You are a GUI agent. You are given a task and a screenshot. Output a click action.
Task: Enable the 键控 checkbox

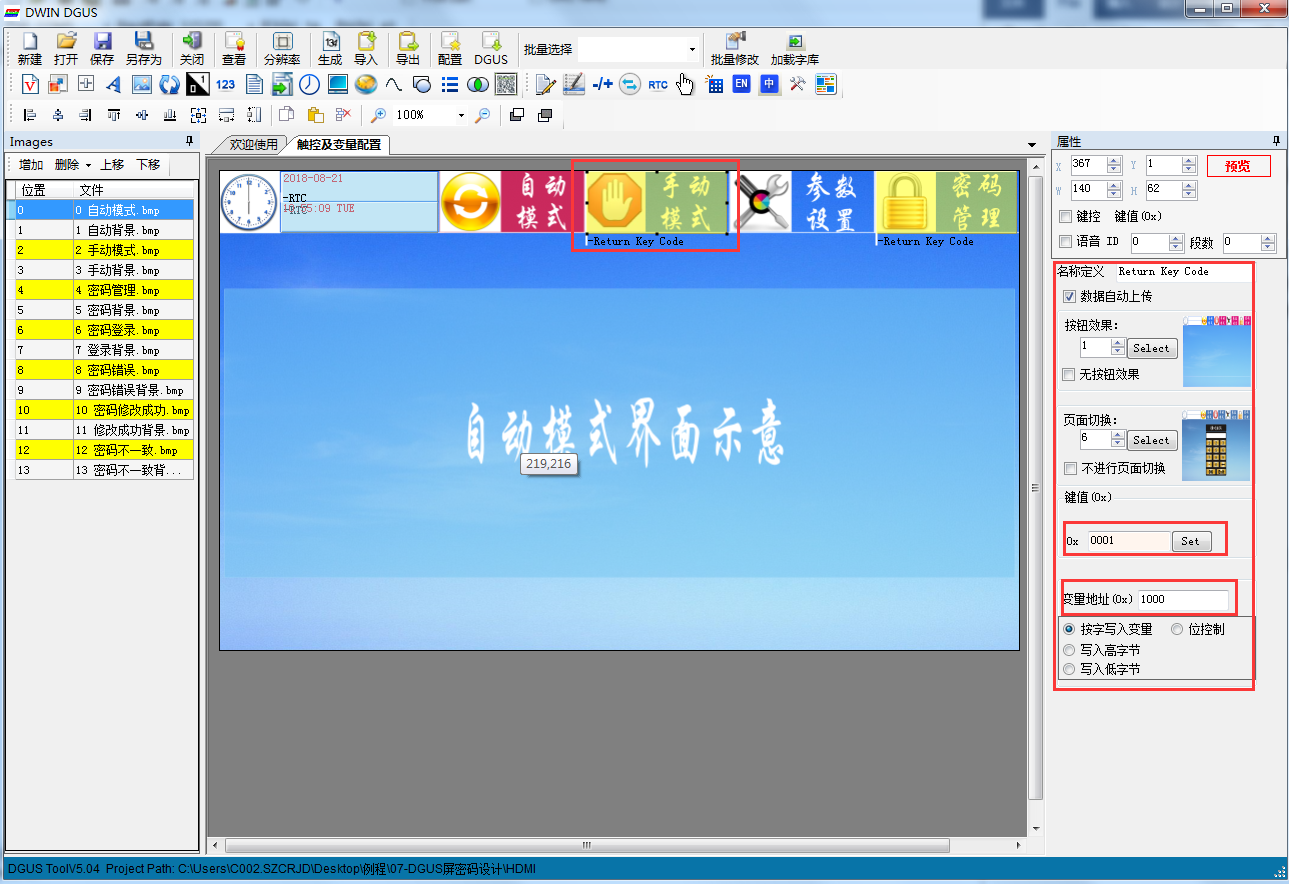coord(1066,216)
